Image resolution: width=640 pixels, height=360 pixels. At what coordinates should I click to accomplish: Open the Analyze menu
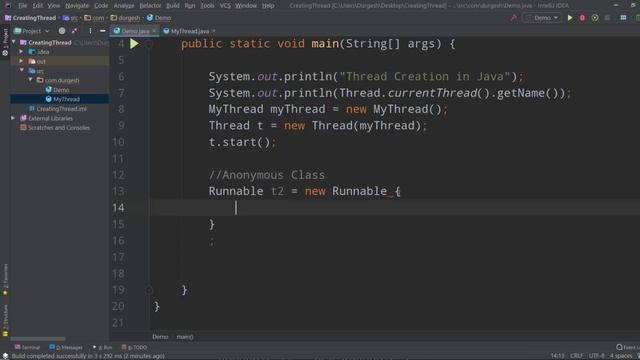point(124,6)
